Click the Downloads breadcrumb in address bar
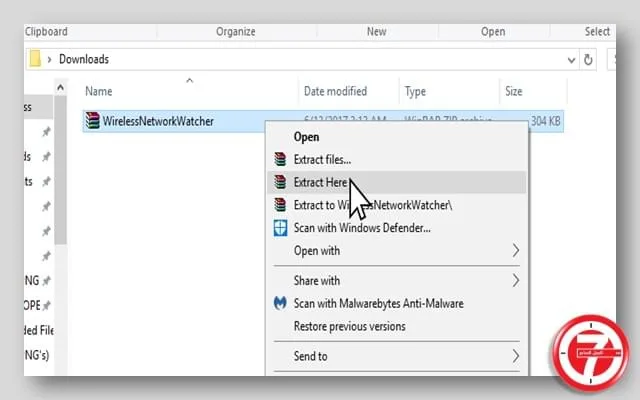640x400 pixels. click(x=84, y=59)
